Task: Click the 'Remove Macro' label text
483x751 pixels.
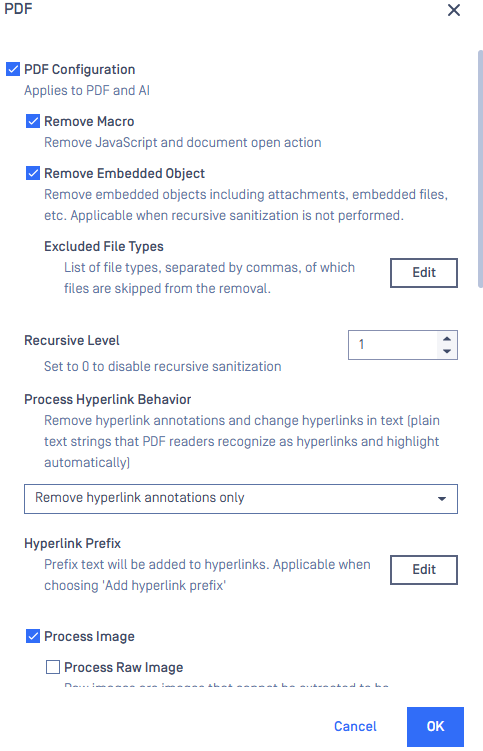Action: click(x=89, y=122)
